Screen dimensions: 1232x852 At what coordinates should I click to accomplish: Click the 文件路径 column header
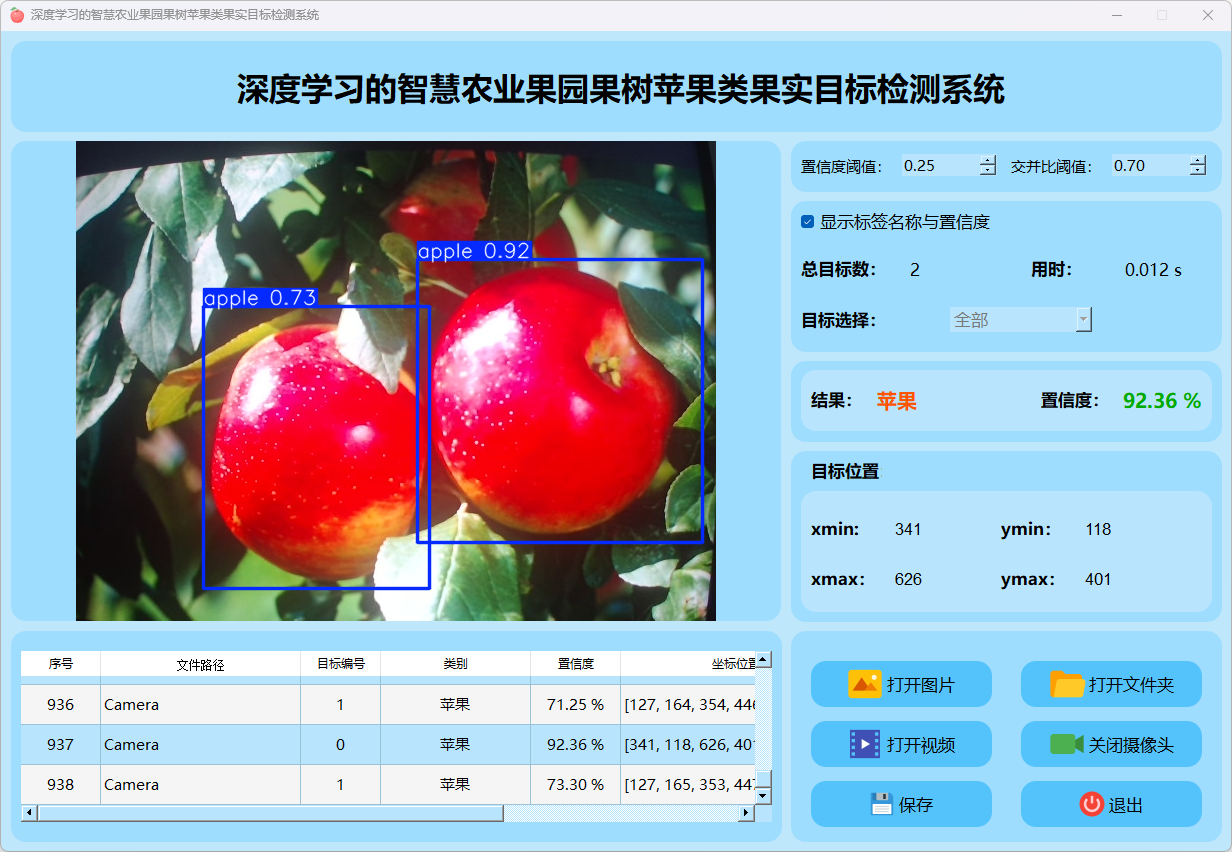coord(201,664)
